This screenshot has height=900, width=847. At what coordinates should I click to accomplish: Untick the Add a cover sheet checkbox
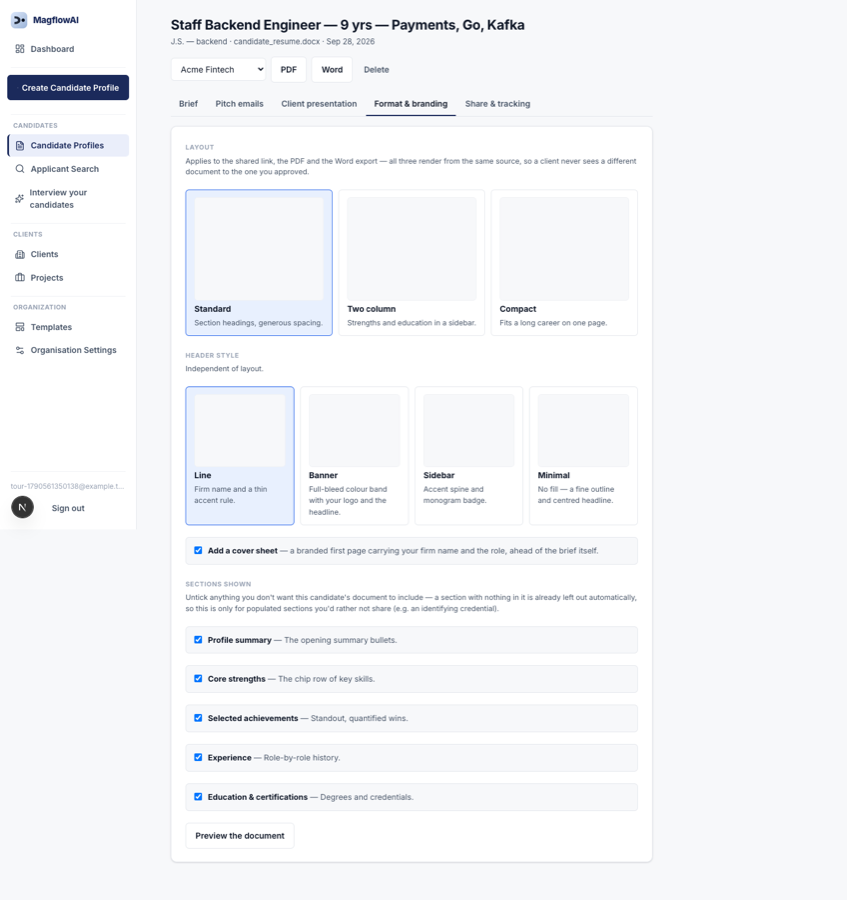pos(198,550)
